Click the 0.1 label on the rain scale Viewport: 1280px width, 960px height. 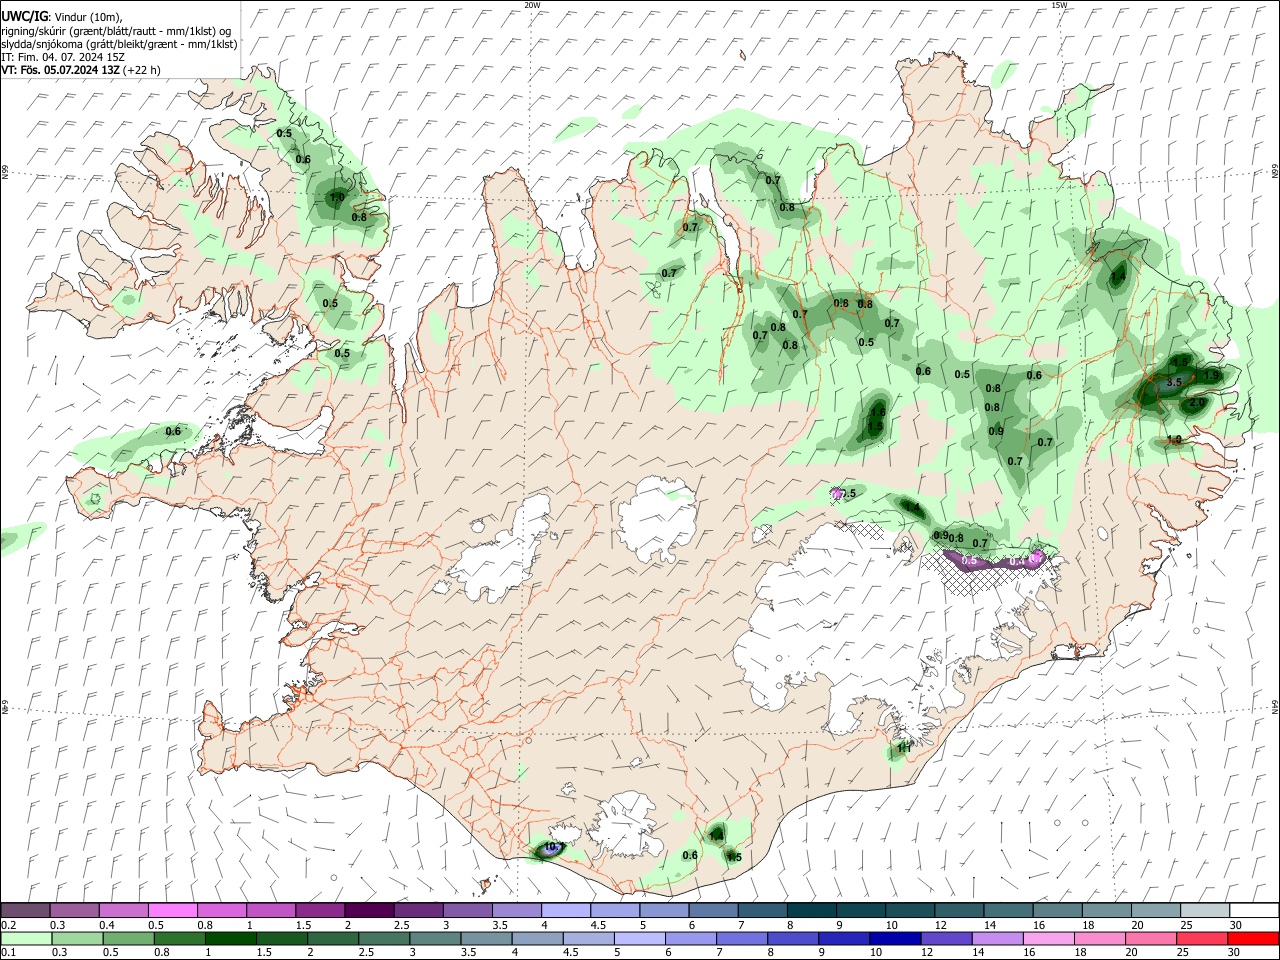[8, 953]
